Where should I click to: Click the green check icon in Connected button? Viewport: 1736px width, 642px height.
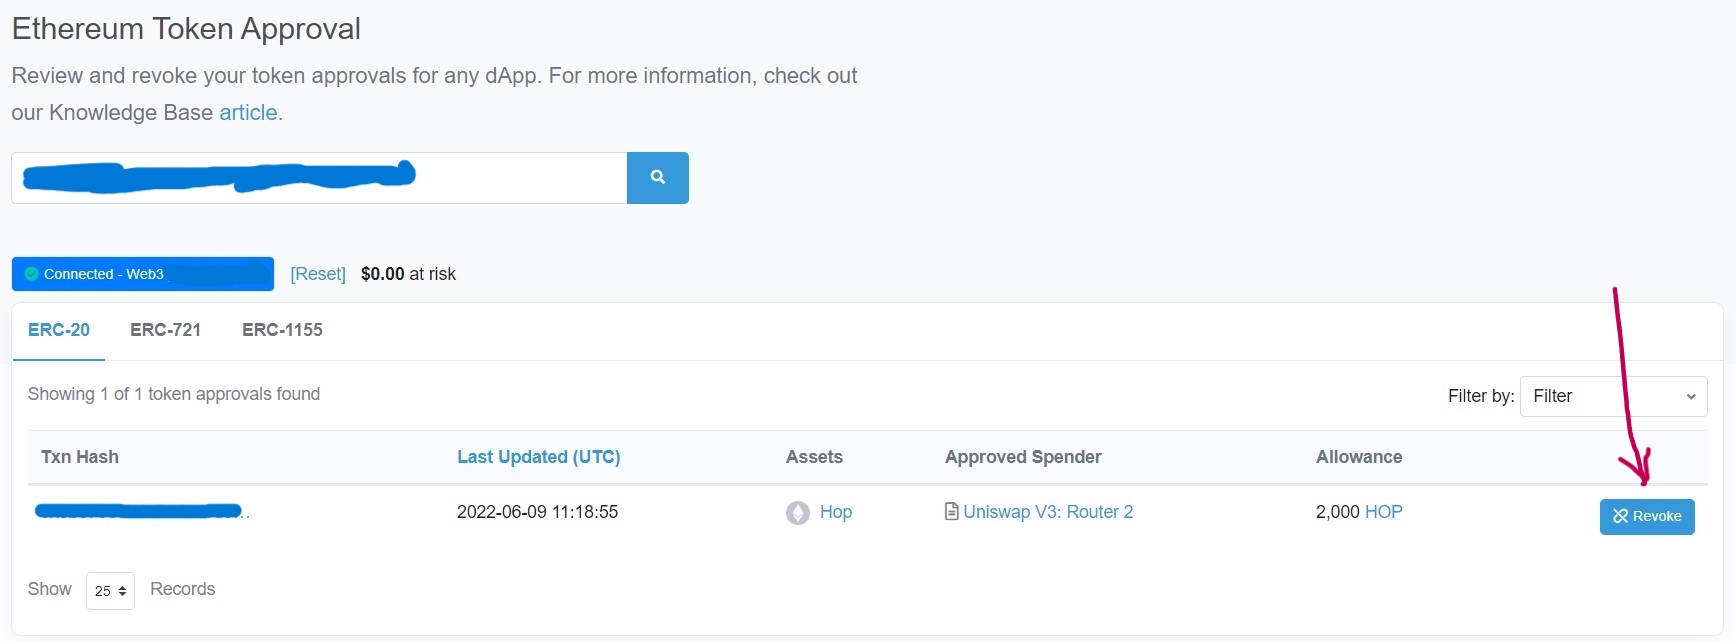(32, 274)
